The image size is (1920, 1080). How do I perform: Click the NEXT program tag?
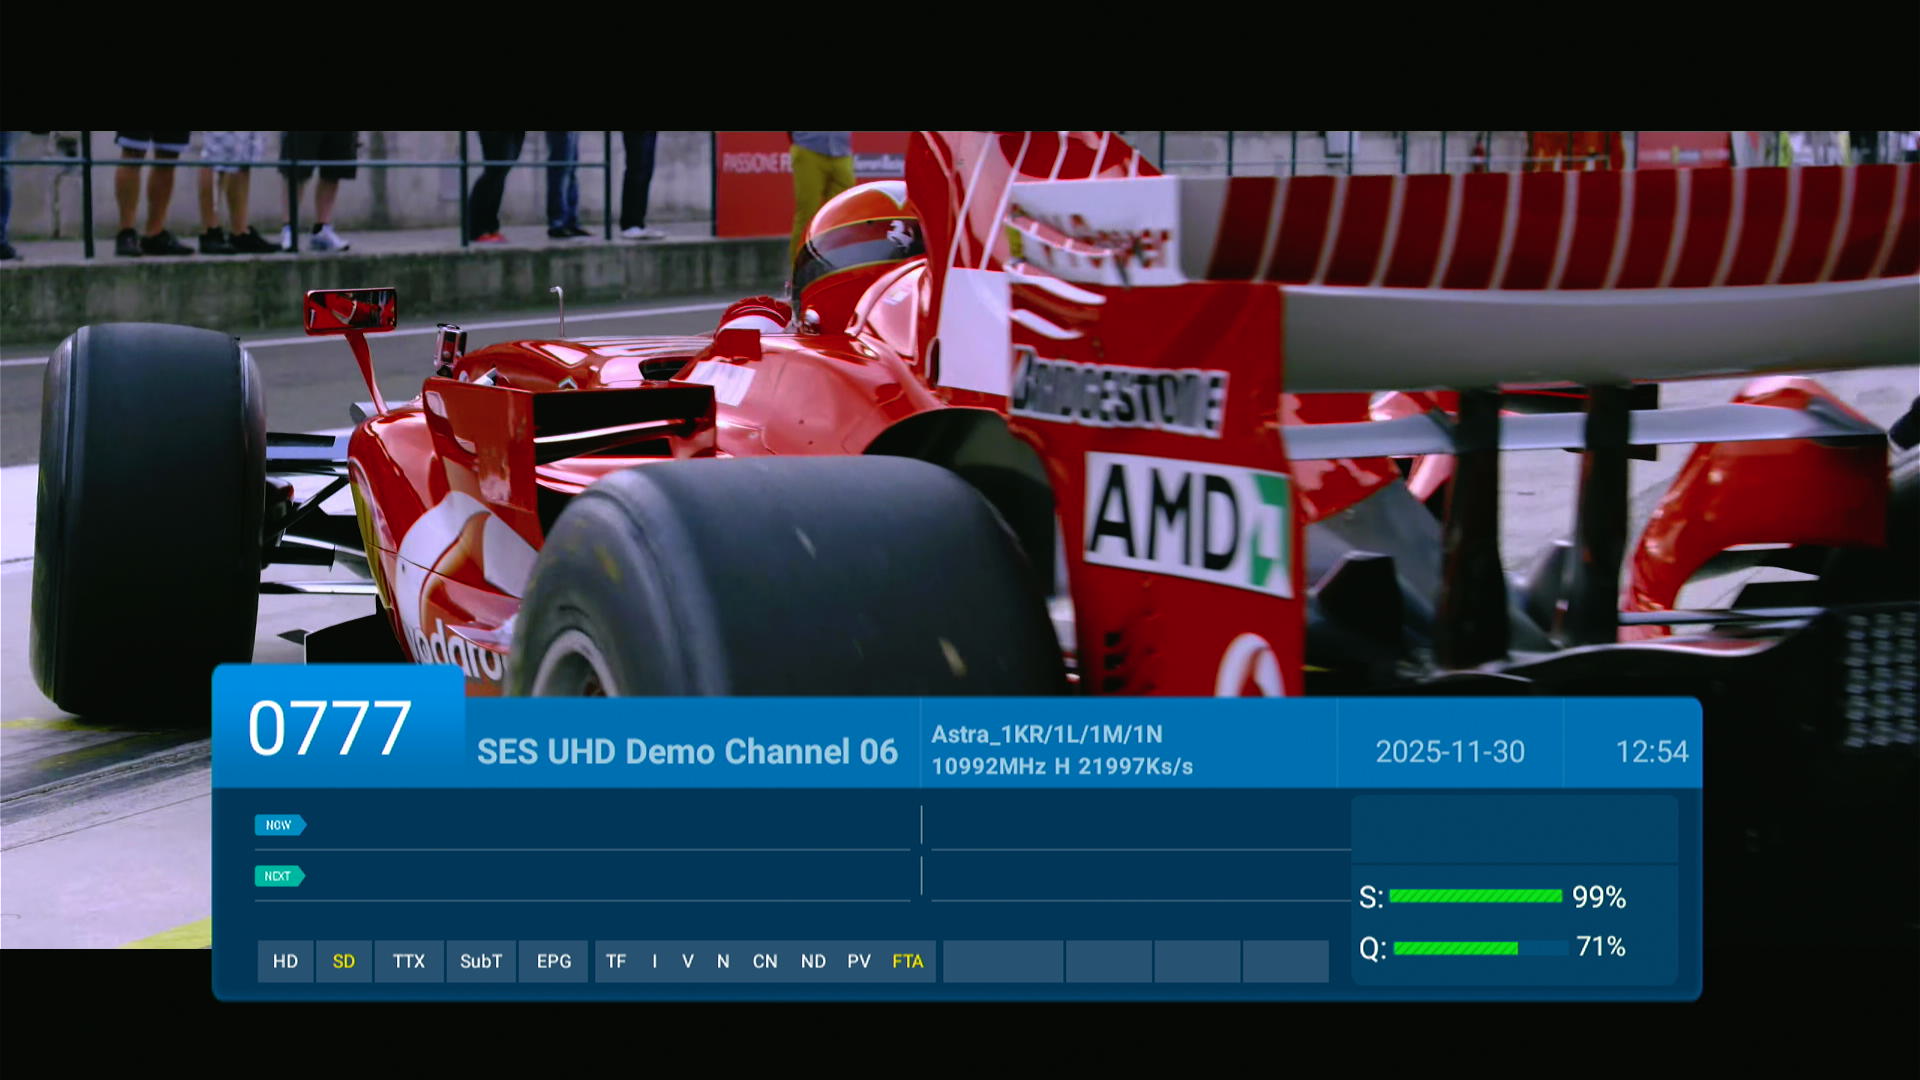coord(278,876)
